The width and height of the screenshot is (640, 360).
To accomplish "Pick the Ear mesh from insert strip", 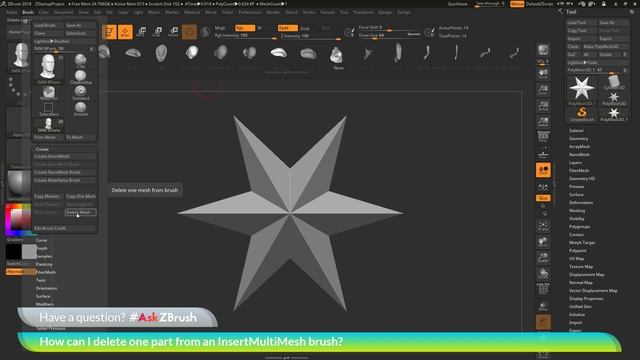I will [x=162, y=53].
